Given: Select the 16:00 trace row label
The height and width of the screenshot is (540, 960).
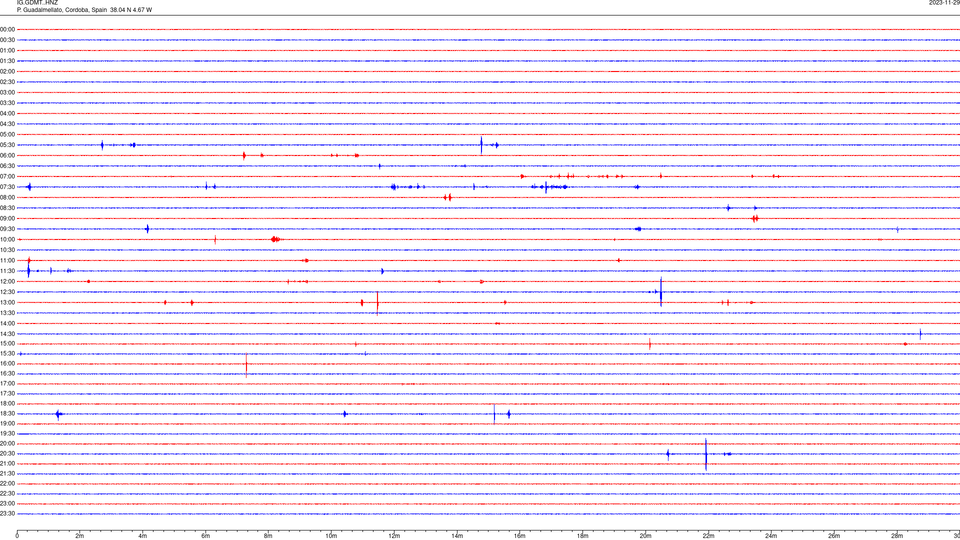Looking at the screenshot, I should click(x=7, y=364).
